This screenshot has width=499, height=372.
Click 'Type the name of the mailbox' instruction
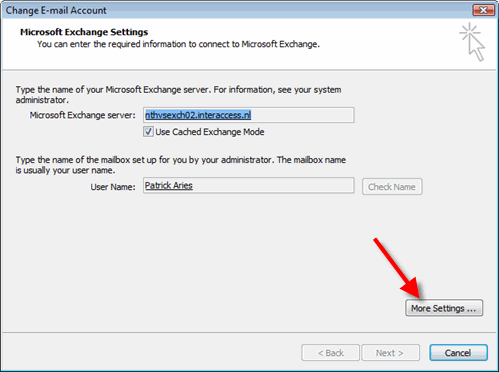click(181, 165)
